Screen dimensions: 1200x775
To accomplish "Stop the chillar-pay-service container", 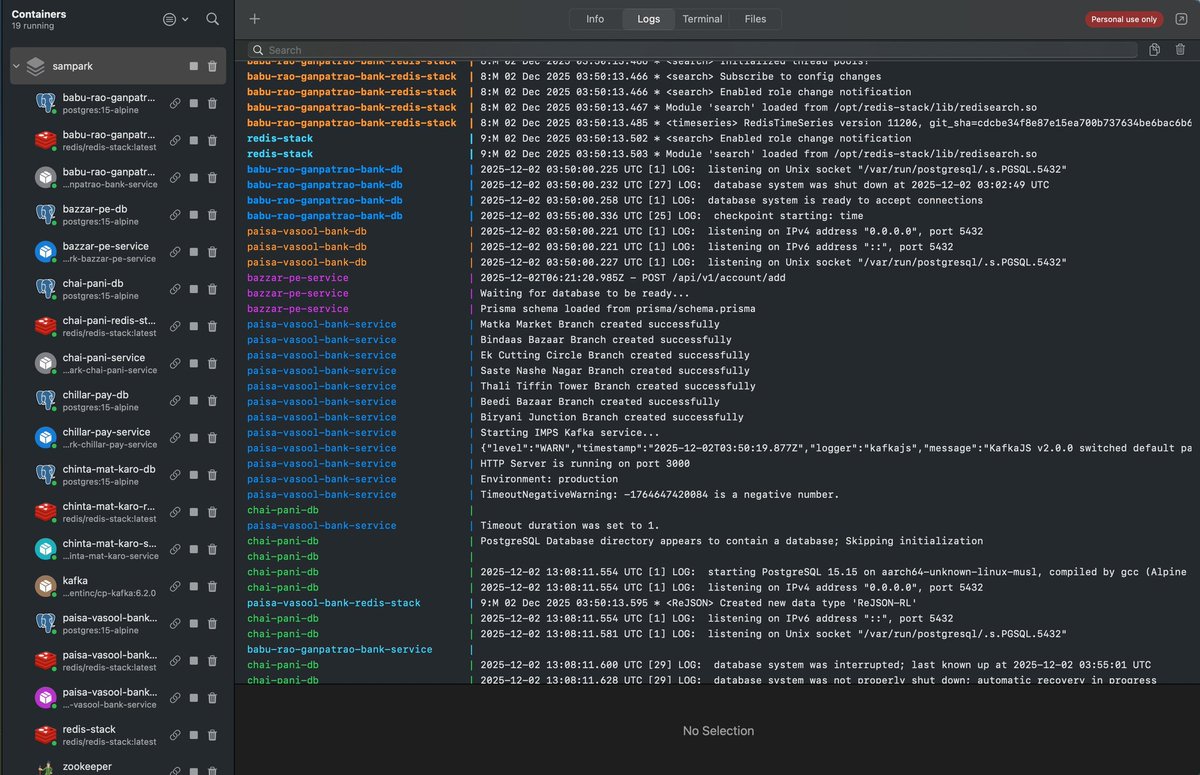I will pos(193,438).
